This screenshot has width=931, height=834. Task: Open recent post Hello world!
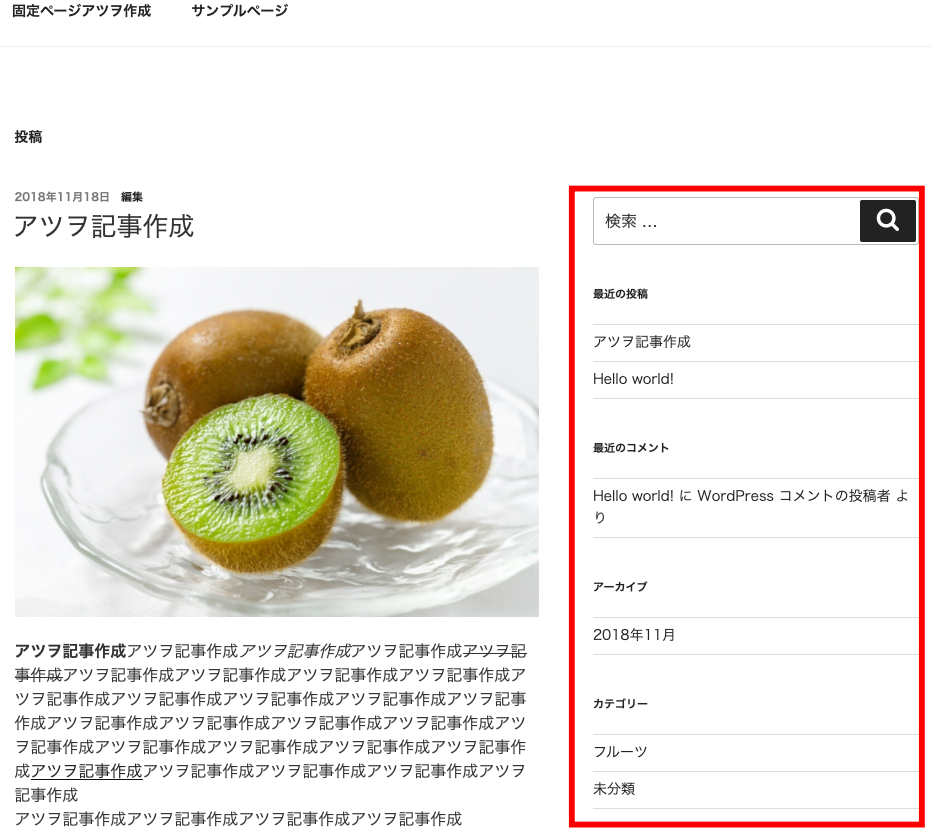633,379
